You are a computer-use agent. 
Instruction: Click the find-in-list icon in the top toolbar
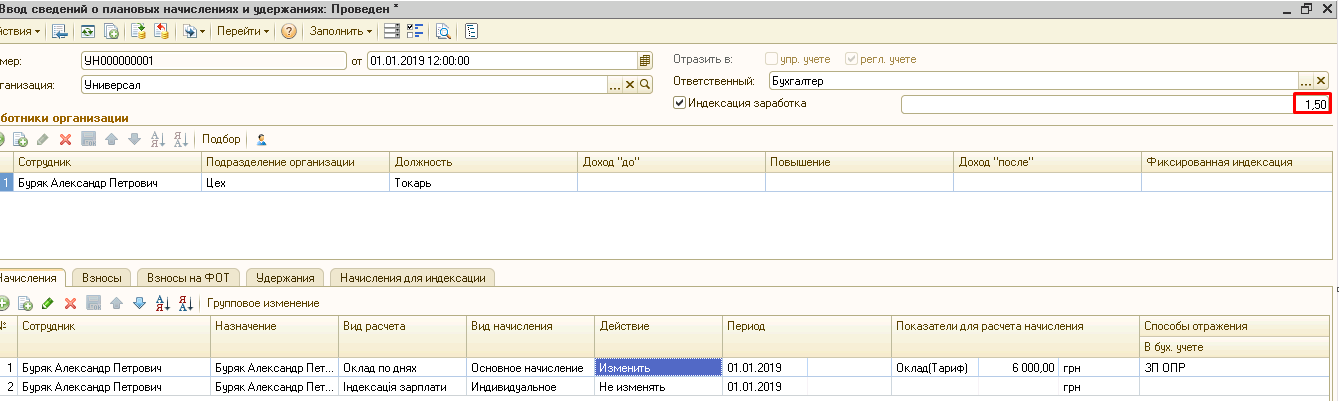[61, 31]
